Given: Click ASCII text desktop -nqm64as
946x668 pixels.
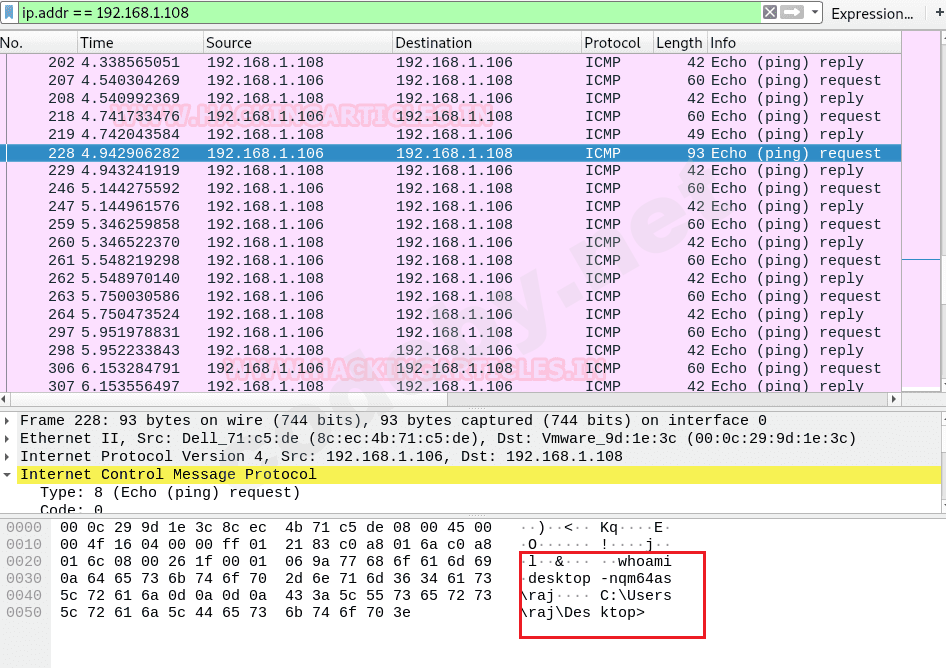Looking at the screenshot, I should 600,578.
